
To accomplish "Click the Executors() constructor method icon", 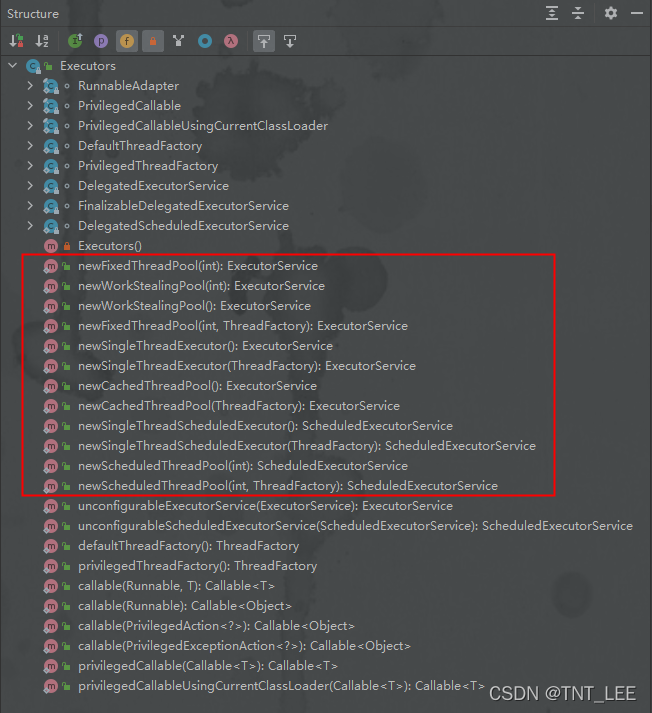I will click(50, 246).
